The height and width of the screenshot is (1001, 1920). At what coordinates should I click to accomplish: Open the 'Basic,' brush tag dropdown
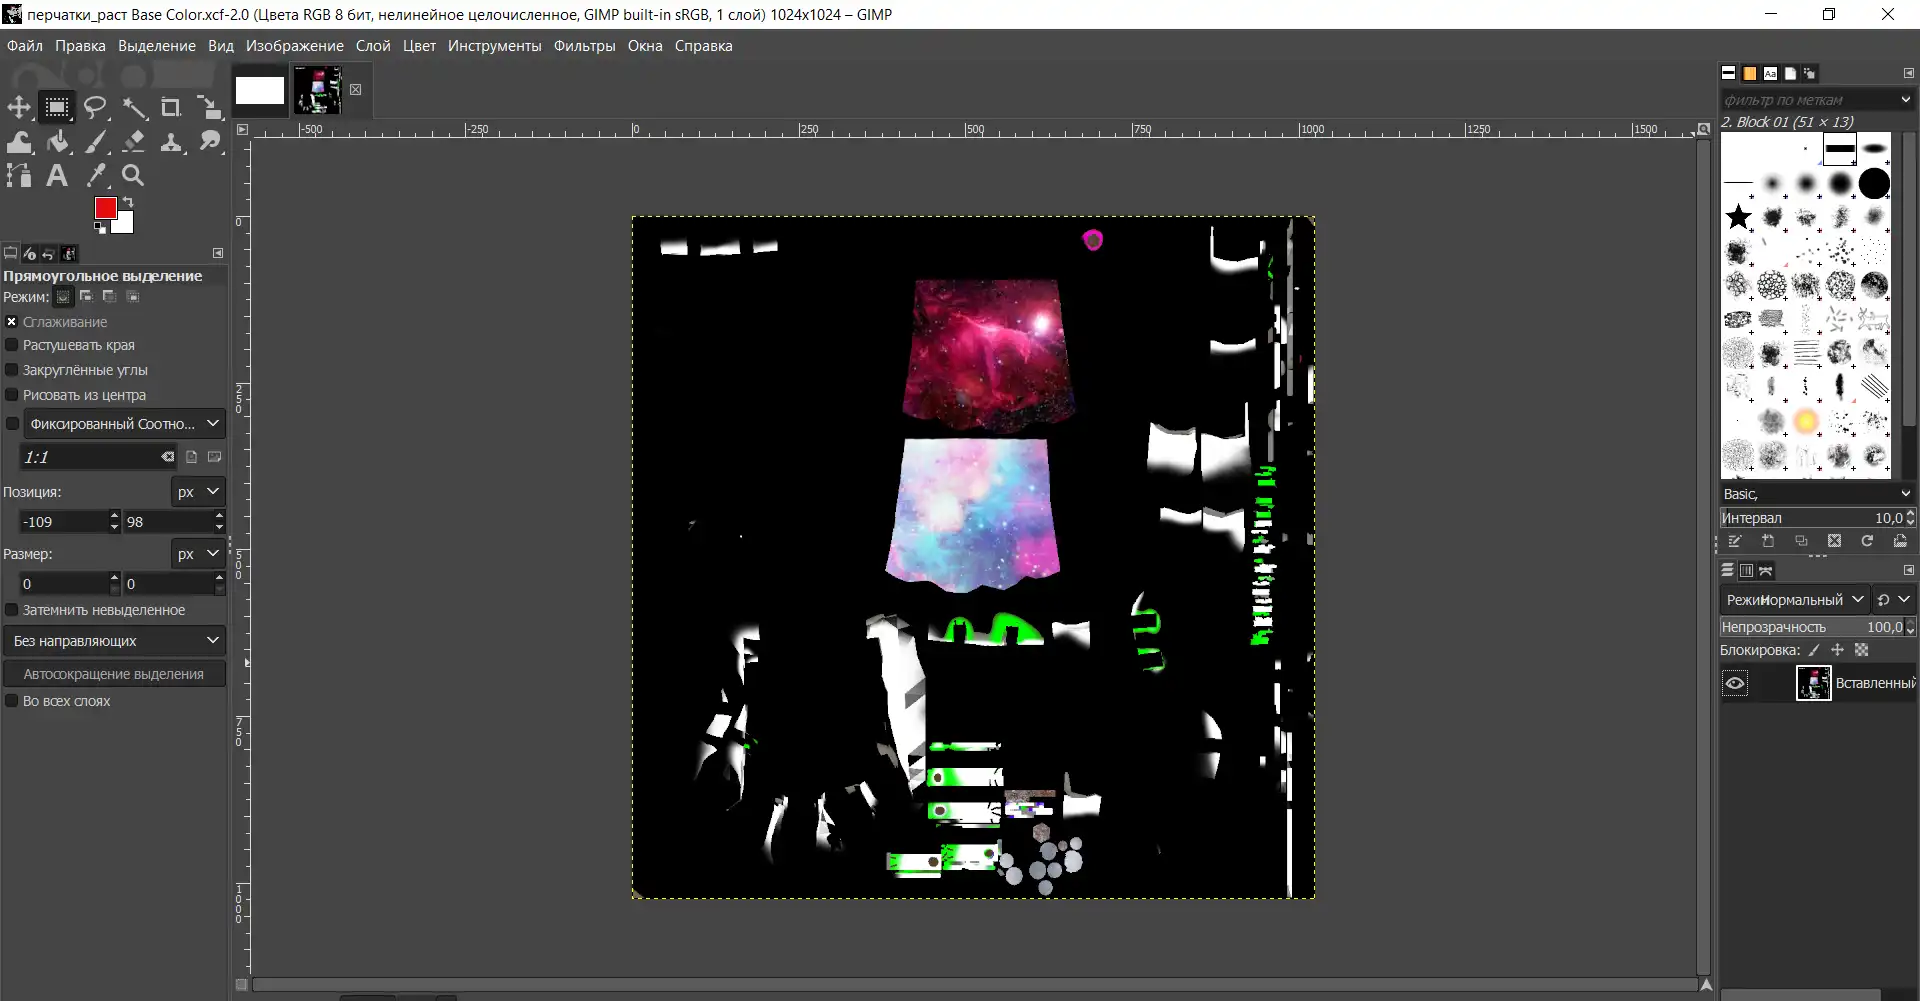pyautogui.click(x=1816, y=494)
